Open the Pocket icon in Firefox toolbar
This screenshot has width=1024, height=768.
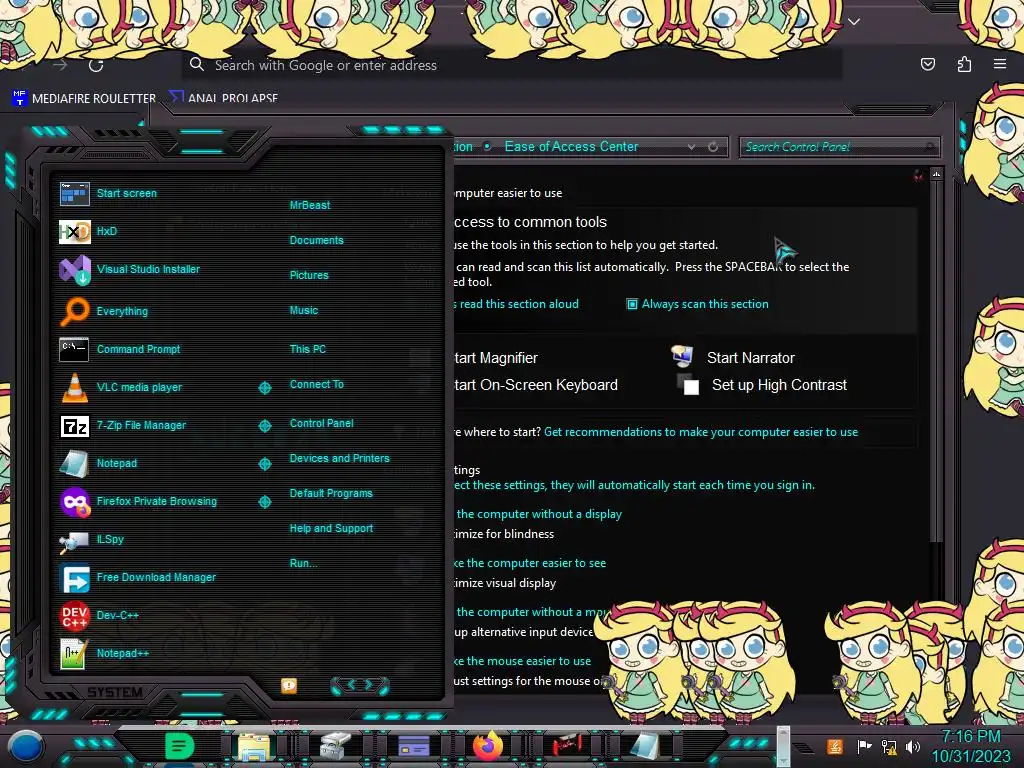927,64
